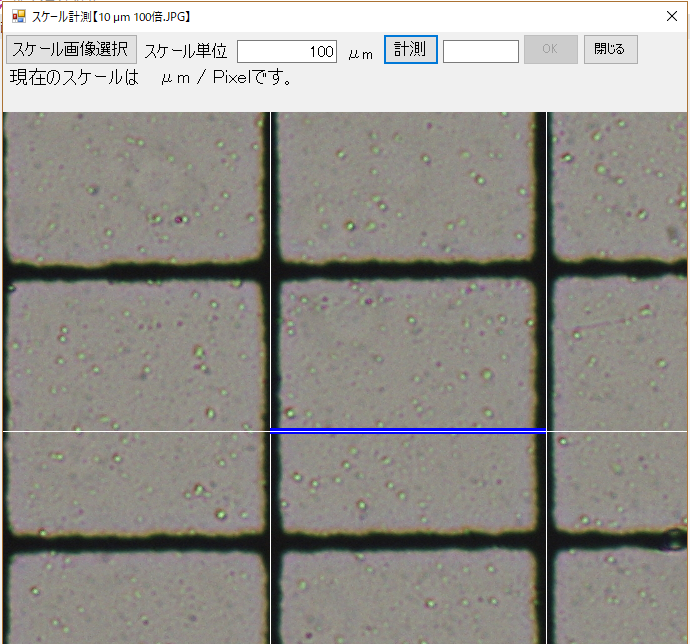The width and height of the screenshot is (695, 644).
Task: Click the blue measurement line
Action: click(408, 430)
